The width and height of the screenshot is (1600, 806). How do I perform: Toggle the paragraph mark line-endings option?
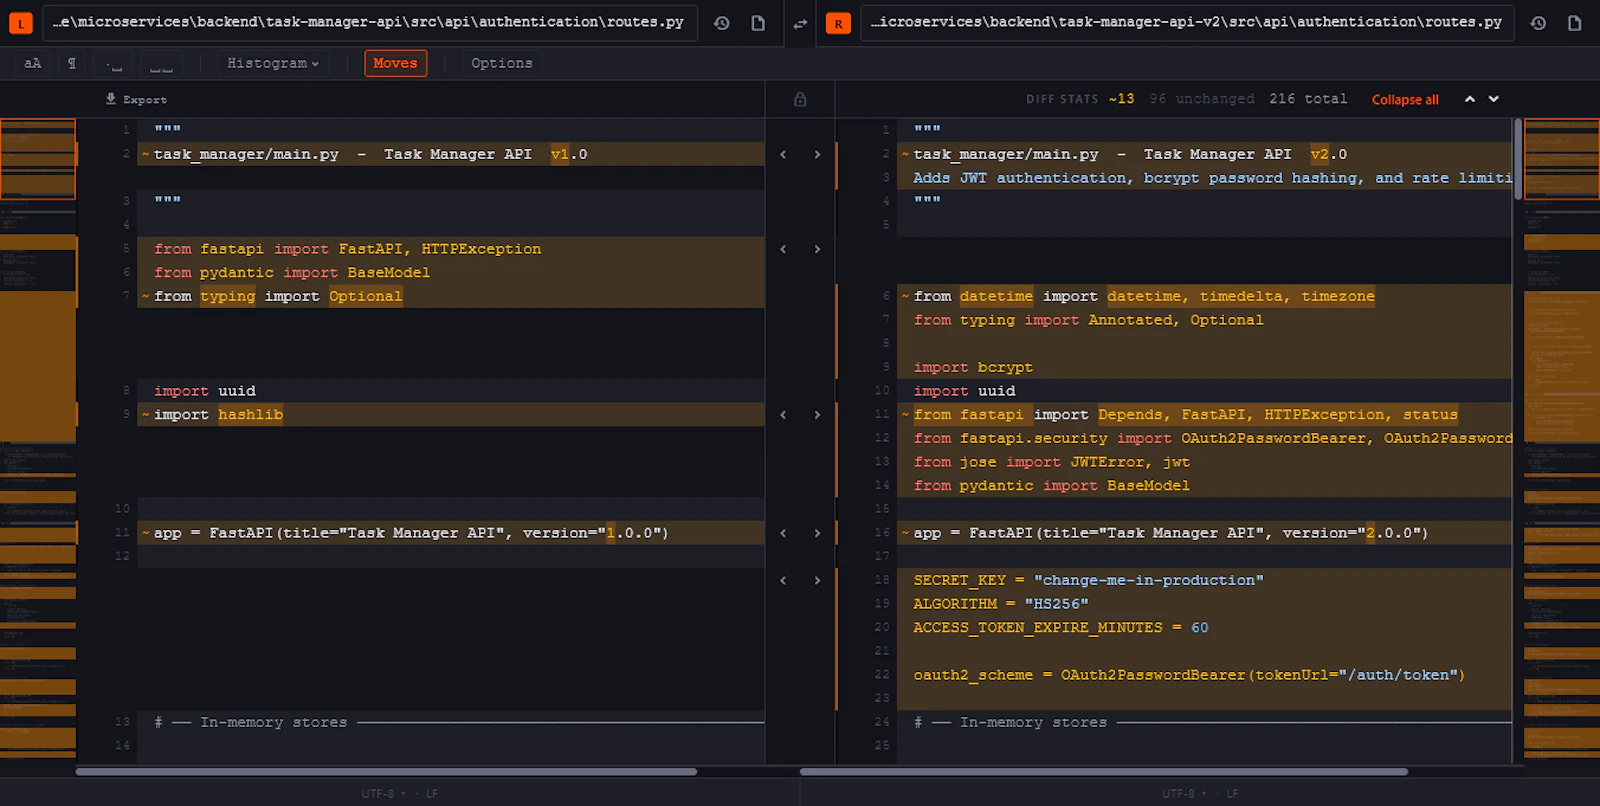(72, 63)
